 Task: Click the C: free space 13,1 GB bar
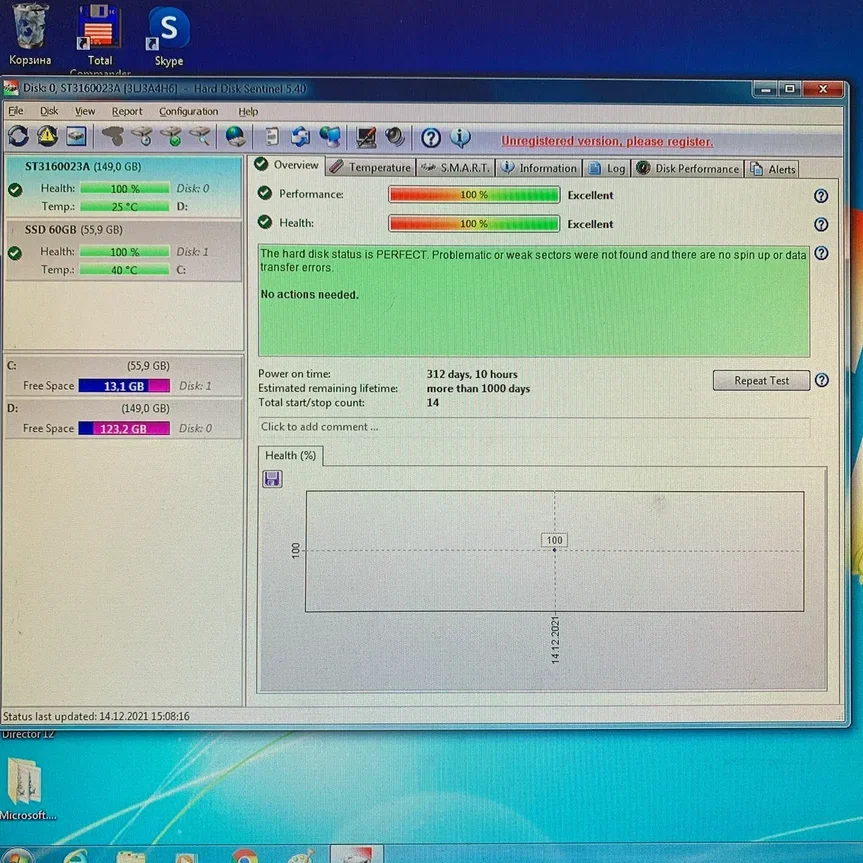(x=124, y=386)
